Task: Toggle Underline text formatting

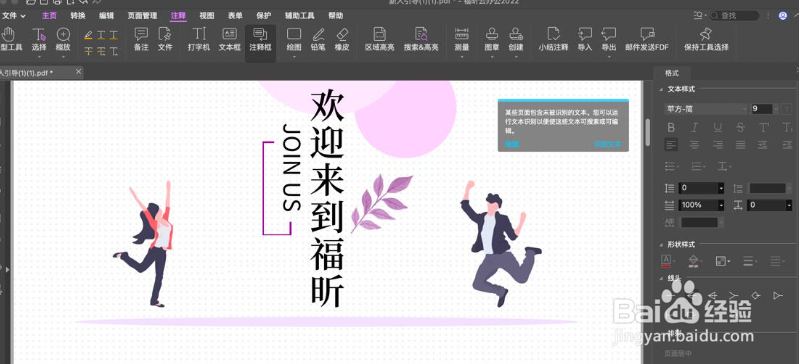Action: point(717,127)
